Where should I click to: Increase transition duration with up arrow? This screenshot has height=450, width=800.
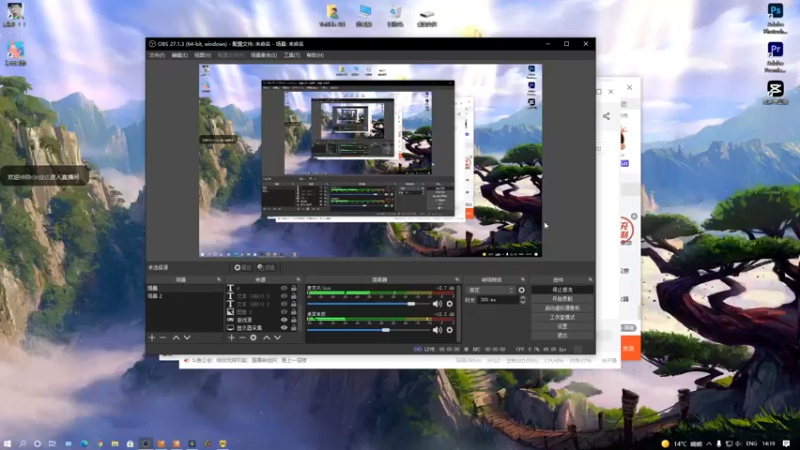coord(522,298)
